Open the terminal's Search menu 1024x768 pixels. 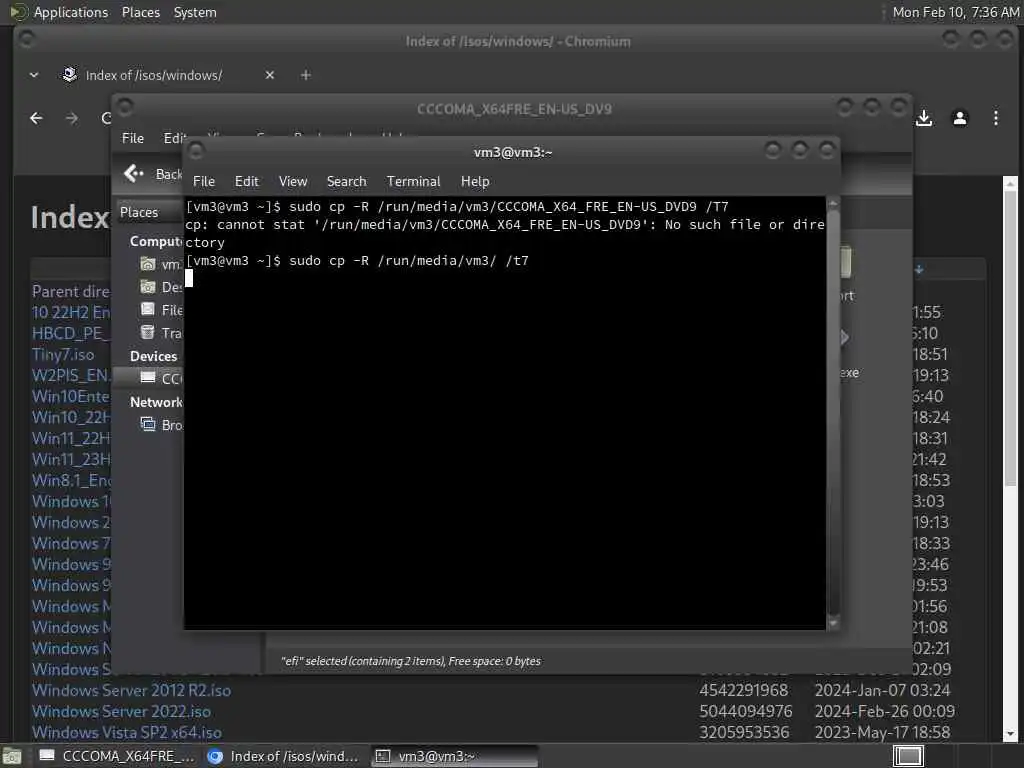pos(346,182)
